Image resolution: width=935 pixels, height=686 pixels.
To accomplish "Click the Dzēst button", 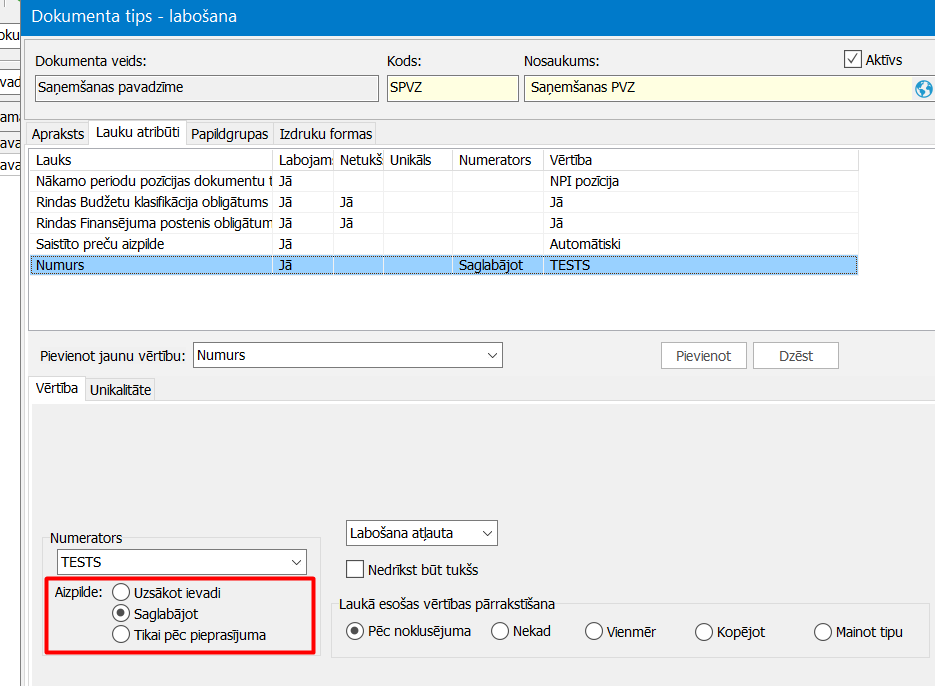I will 795,356.
